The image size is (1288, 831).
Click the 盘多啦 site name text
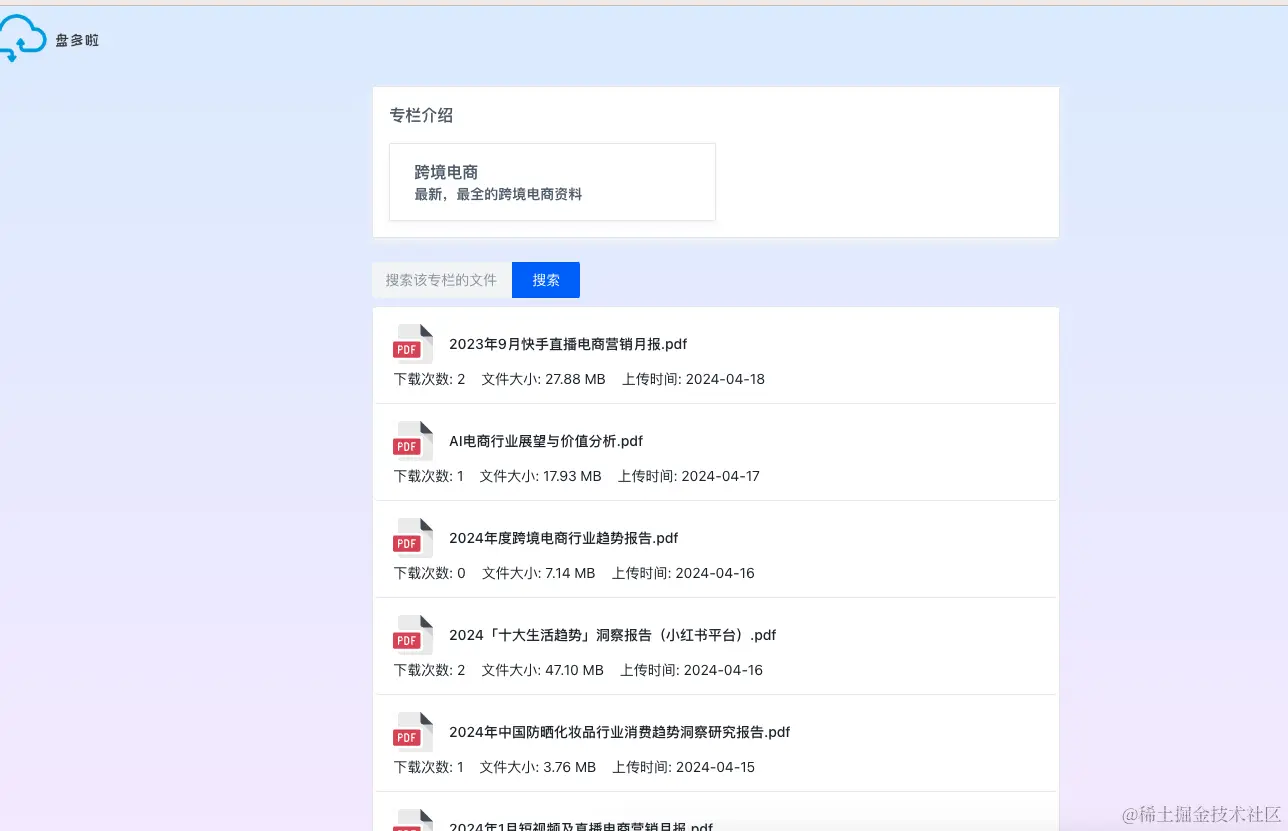[x=77, y=41]
